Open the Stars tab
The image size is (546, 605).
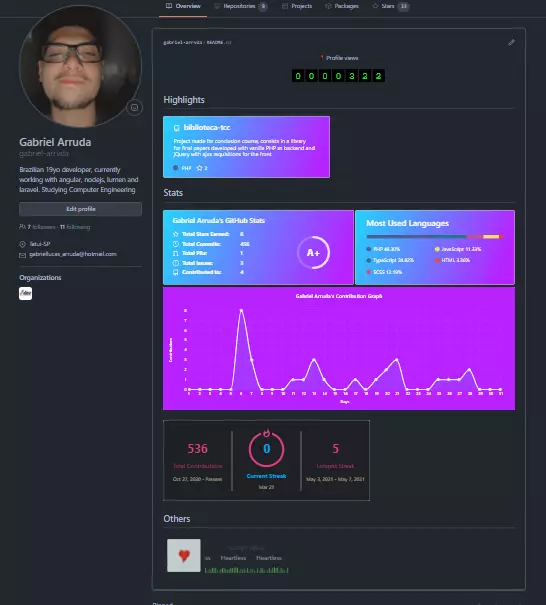click(x=390, y=6)
